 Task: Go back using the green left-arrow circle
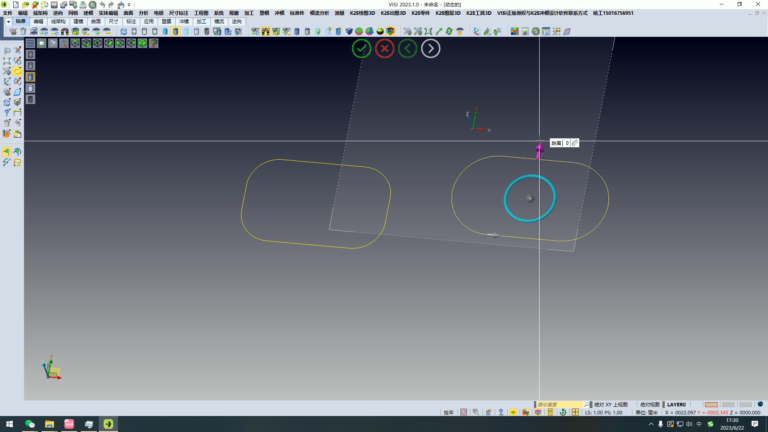click(408, 48)
